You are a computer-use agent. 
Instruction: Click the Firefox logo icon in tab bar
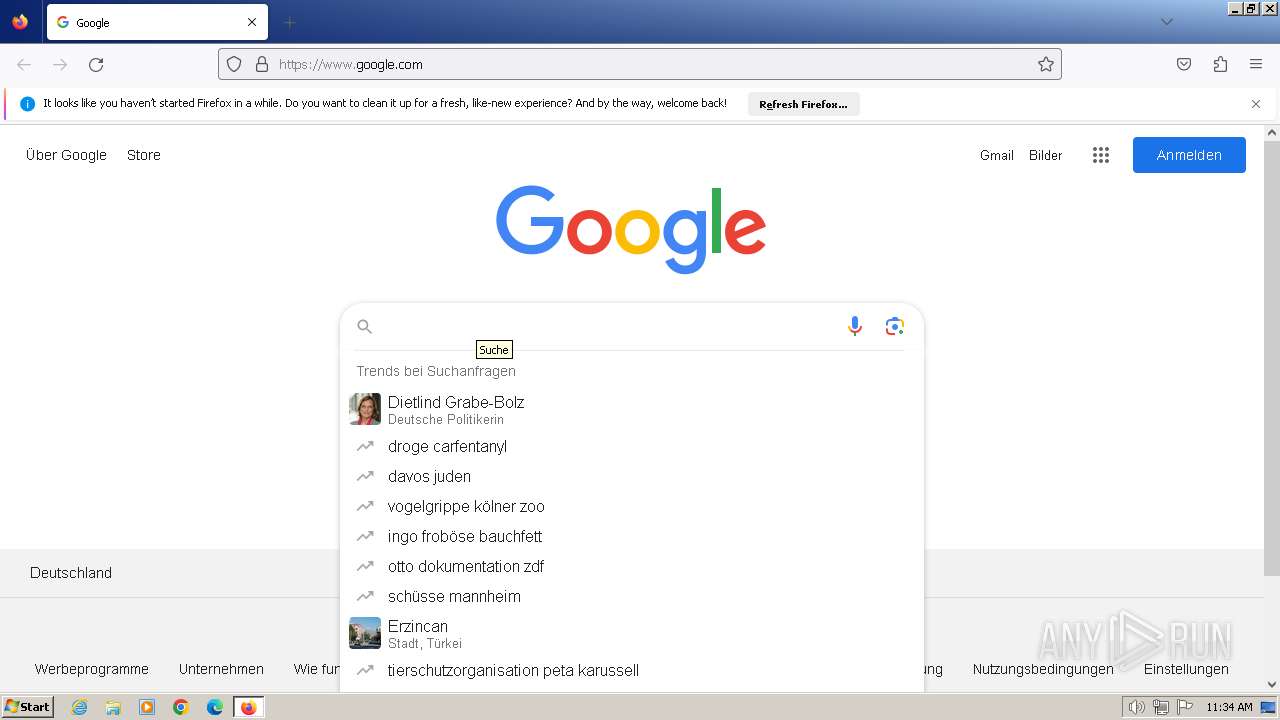20,22
